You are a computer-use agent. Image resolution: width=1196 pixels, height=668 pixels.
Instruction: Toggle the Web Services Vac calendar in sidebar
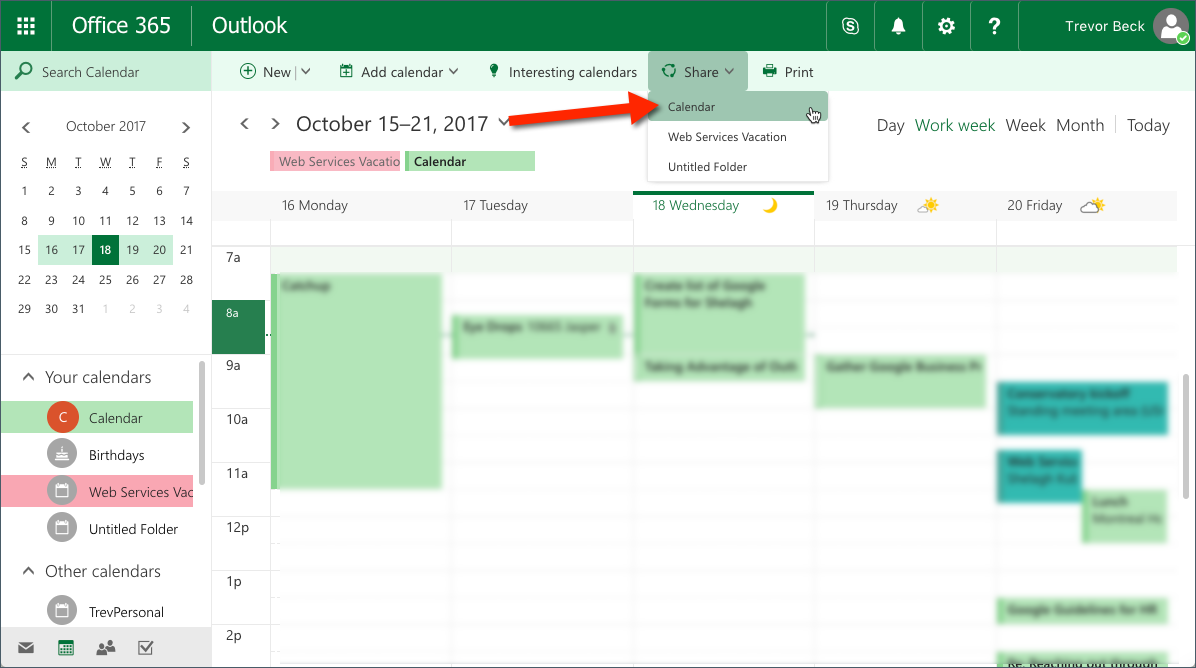point(97,491)
